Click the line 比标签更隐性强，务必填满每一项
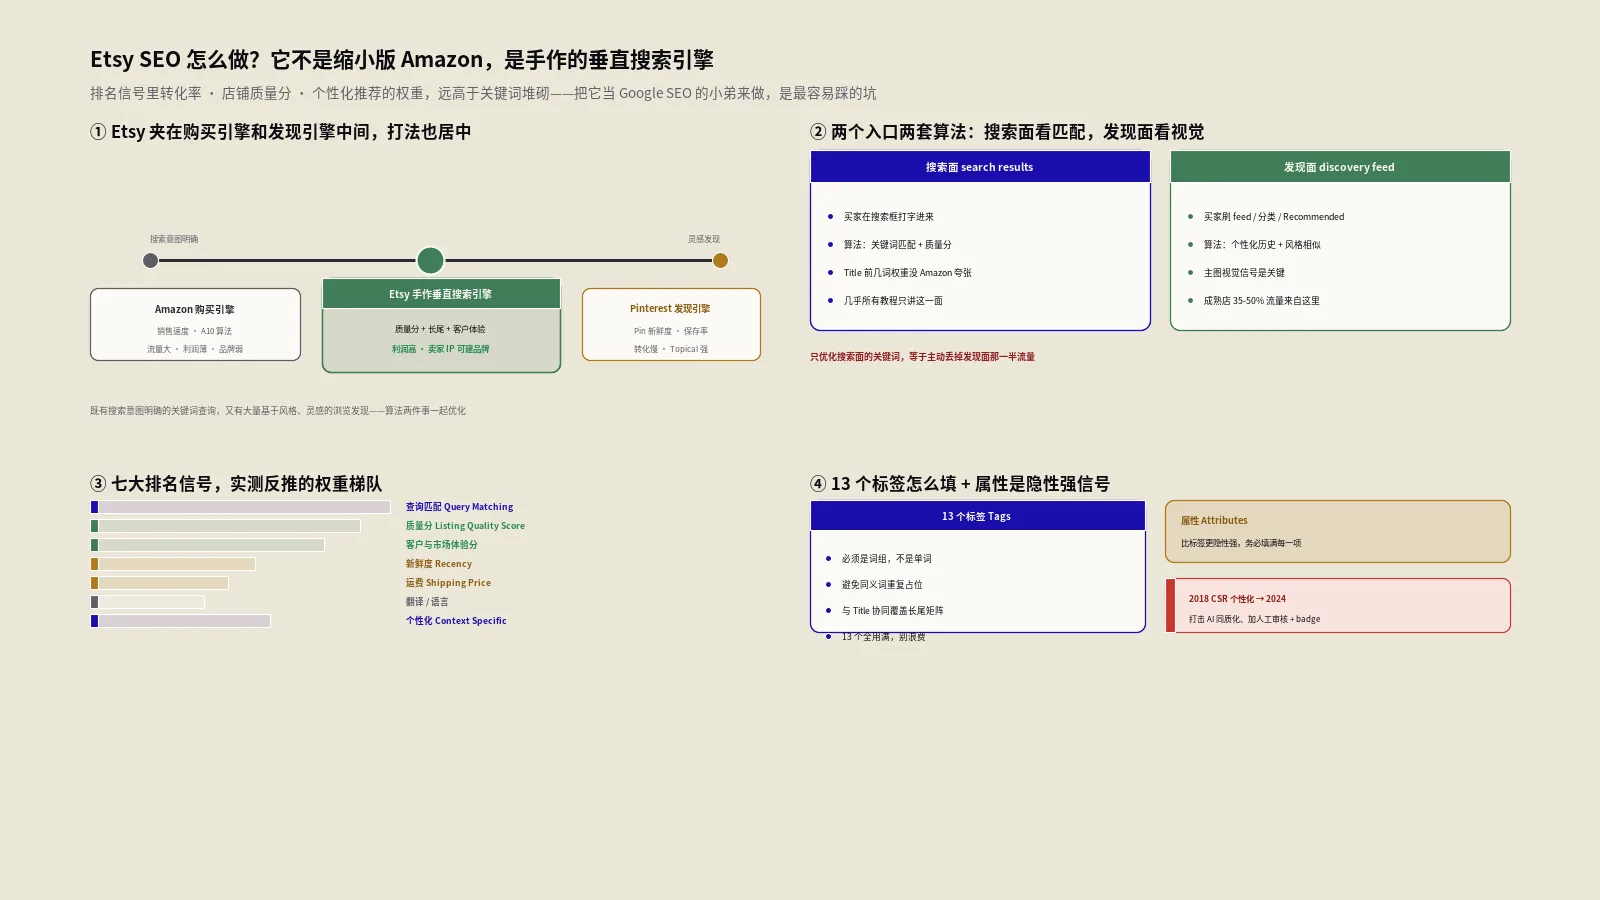 [1241, 543]
